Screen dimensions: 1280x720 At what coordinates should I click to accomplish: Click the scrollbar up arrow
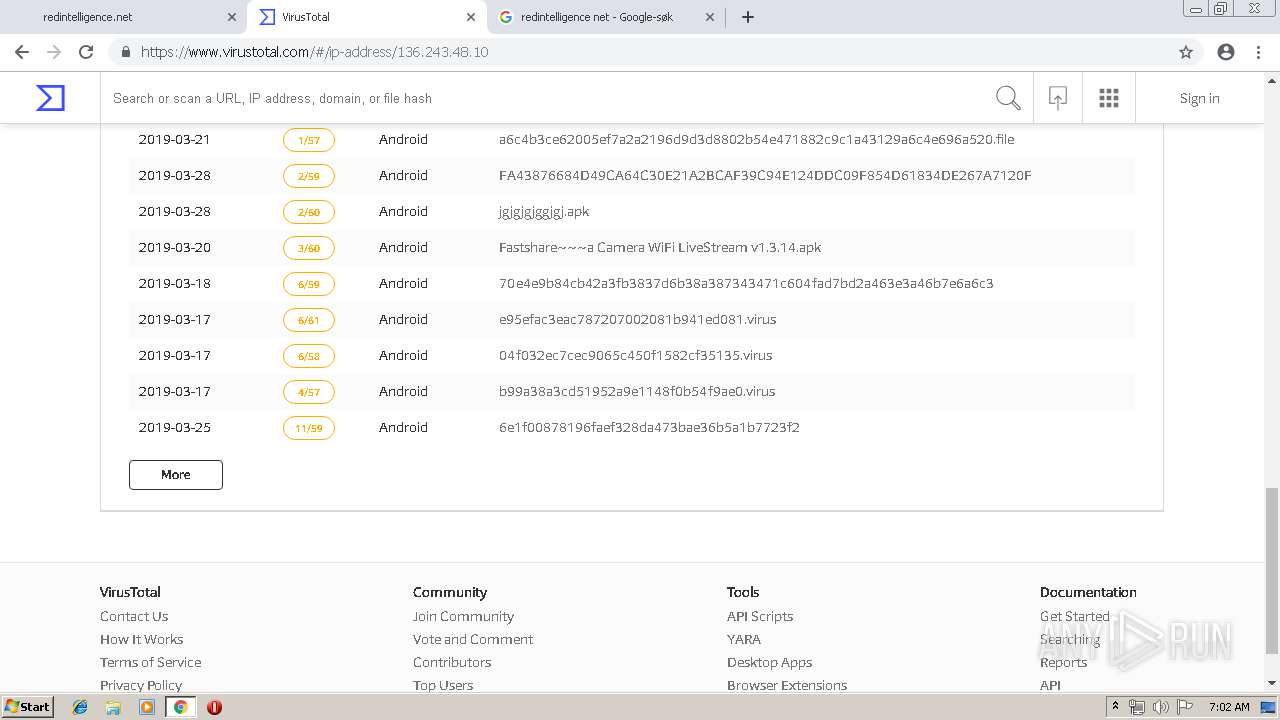pos(1271,80)
